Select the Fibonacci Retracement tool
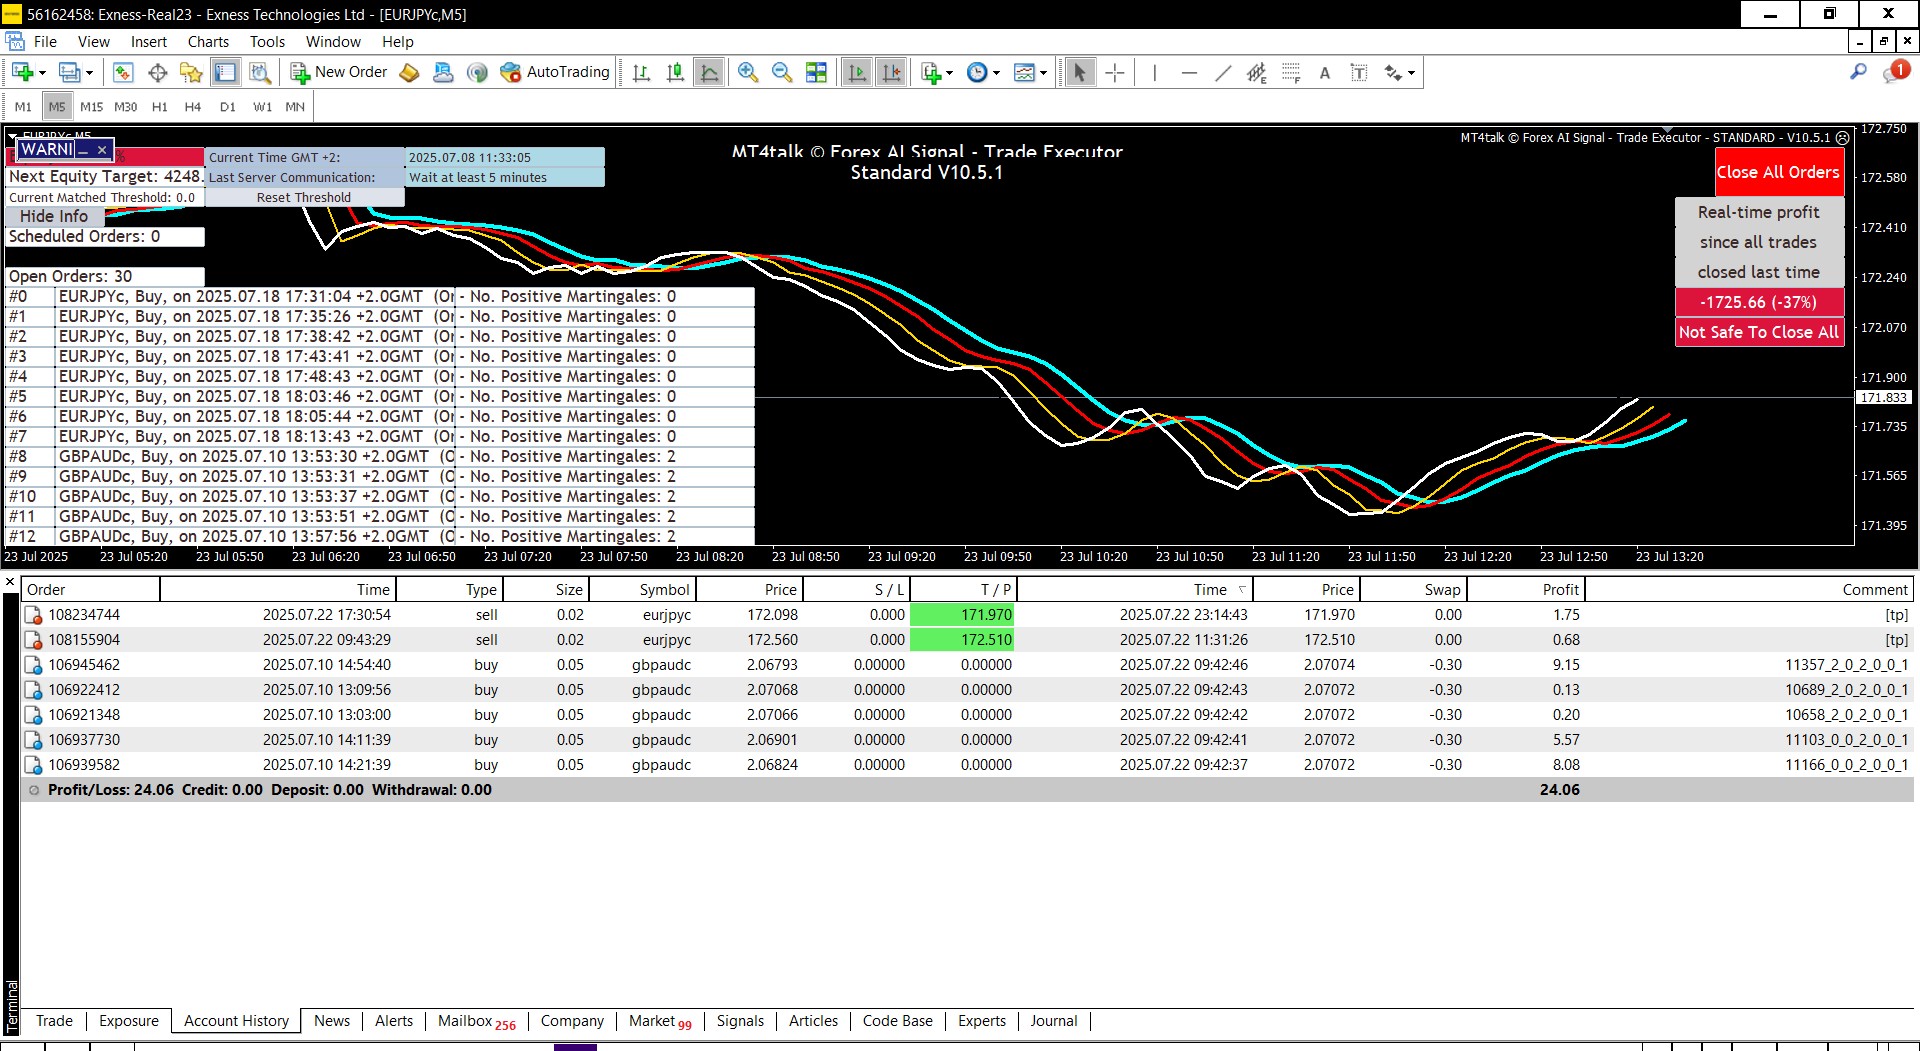The image size is (1920, 1051). pos(1291,72)
